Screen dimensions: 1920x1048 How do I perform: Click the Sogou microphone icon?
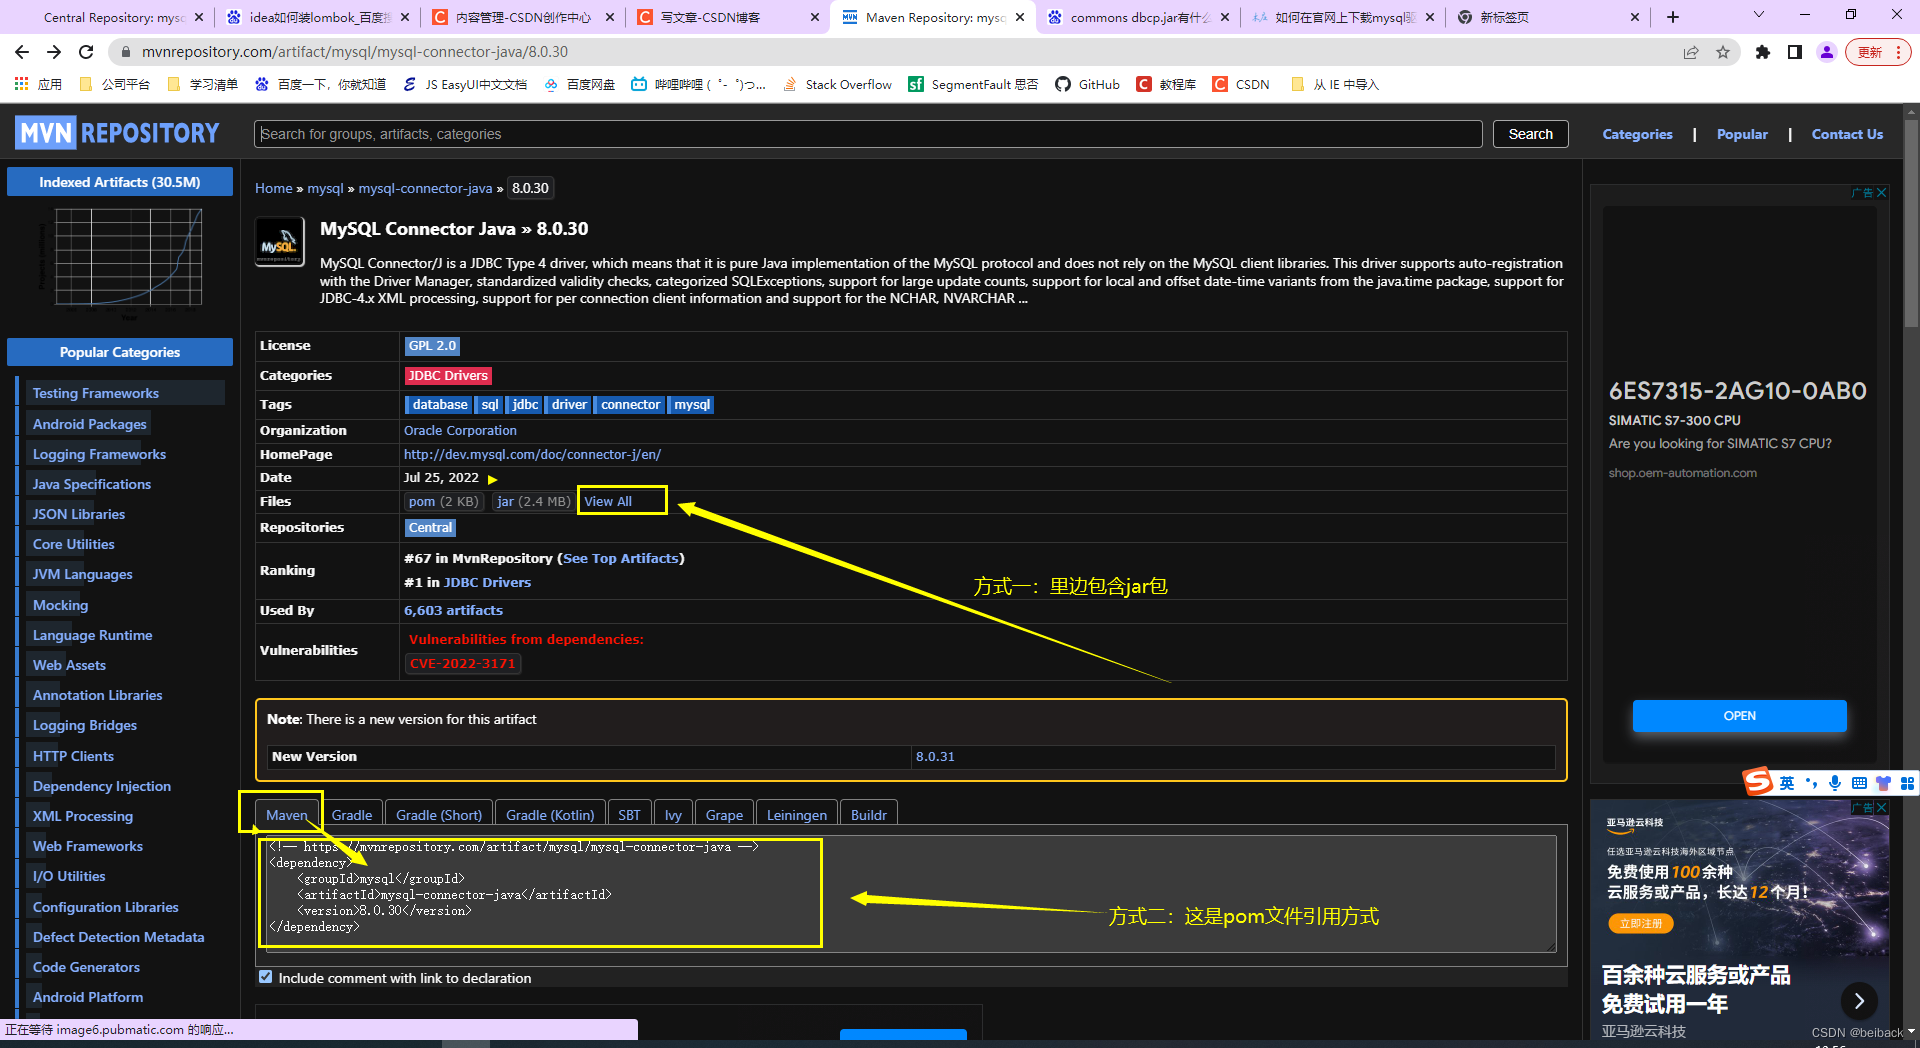pyautogui.click(x=1835, y=783)
